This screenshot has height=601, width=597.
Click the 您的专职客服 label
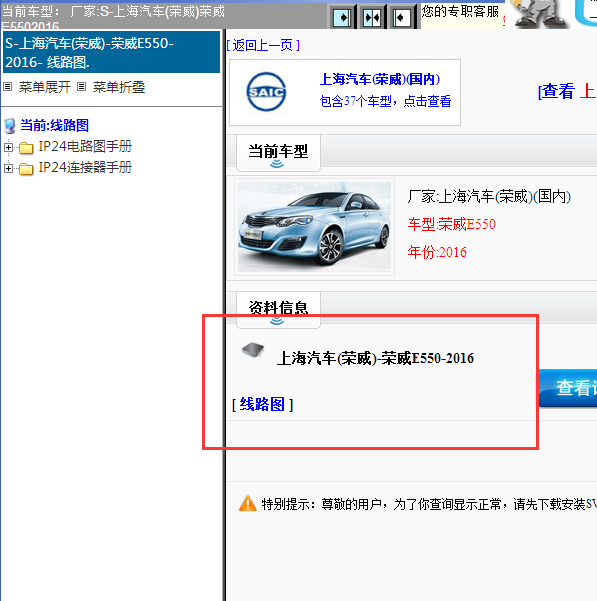[x=460, y=11]
